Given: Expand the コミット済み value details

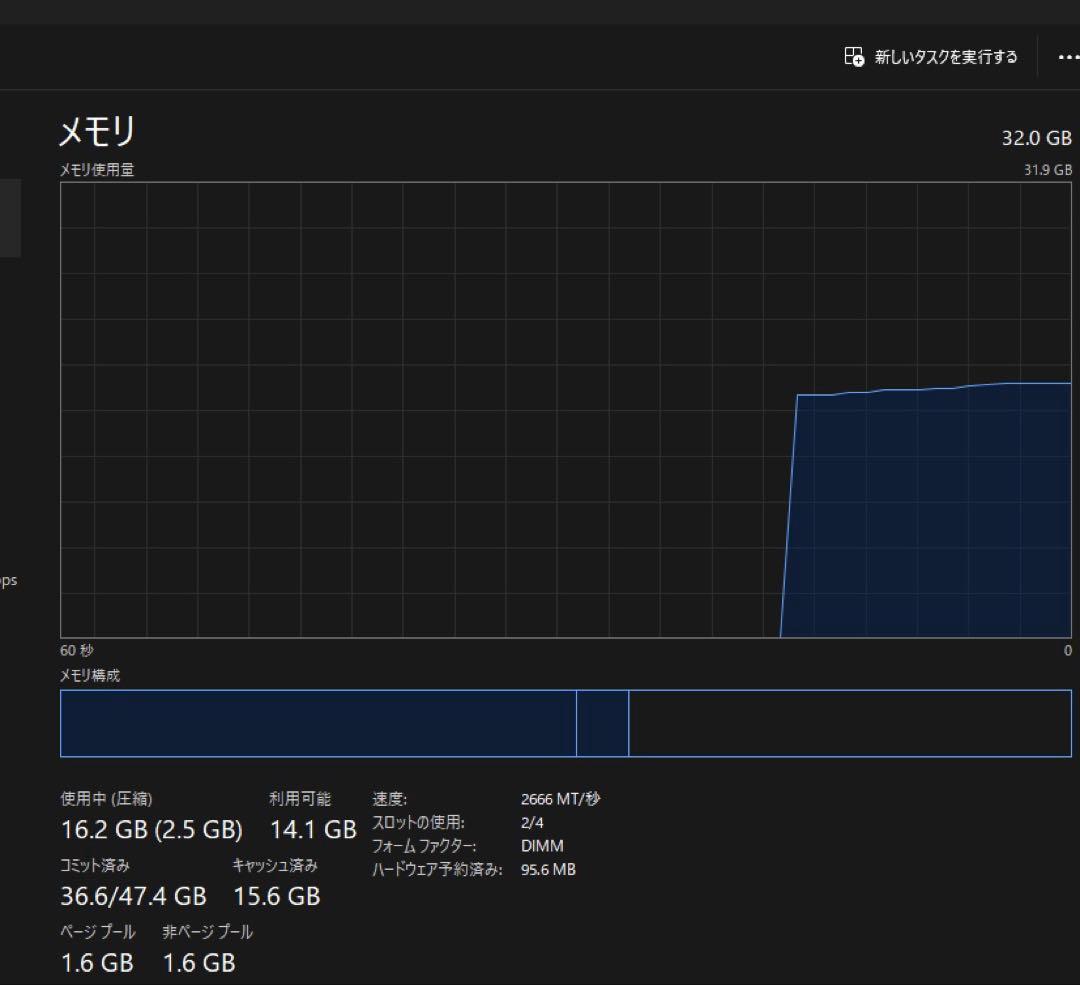Looking at the screenshot, I should [134, 896].
